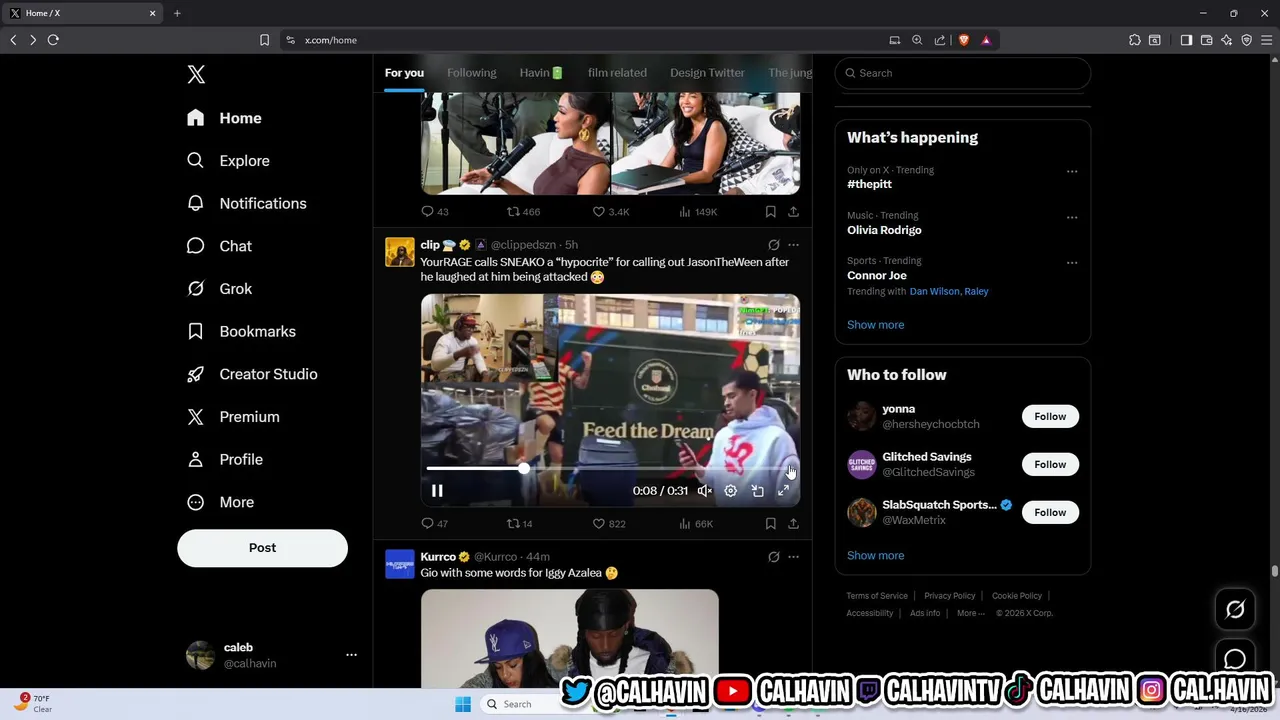Open Explore in the sidebar

[228, 161]
